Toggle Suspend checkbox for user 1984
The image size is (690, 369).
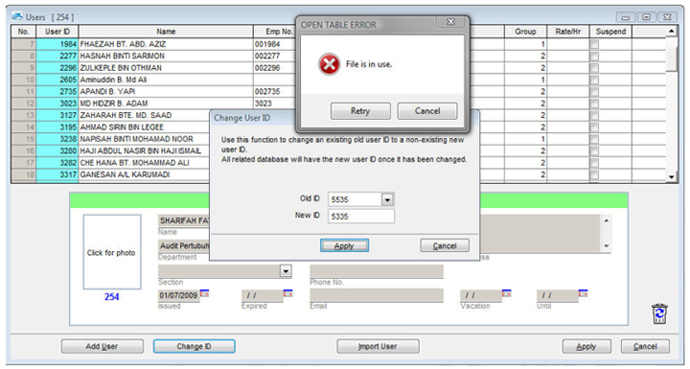[x=594, y=44]
